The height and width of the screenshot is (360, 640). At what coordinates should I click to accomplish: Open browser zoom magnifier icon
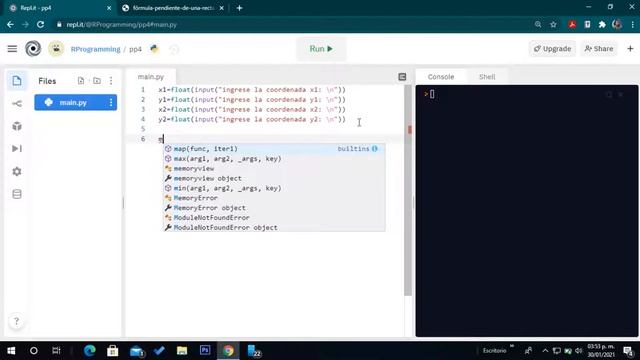(538, 24)
